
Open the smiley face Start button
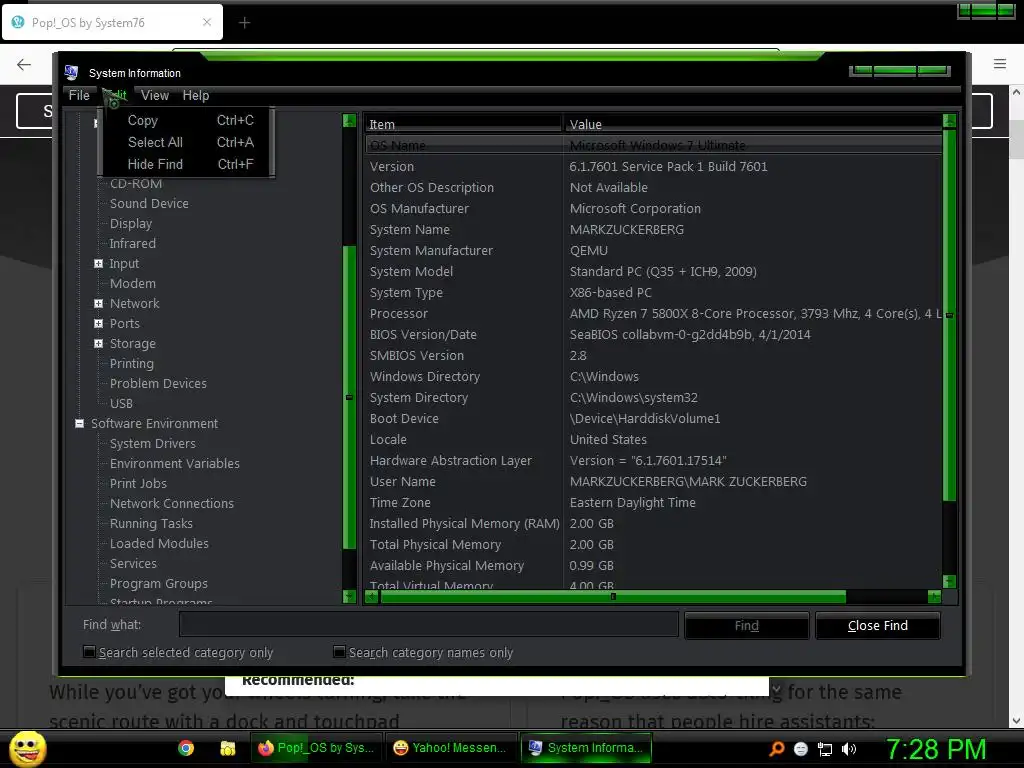[x=27, y=748]
